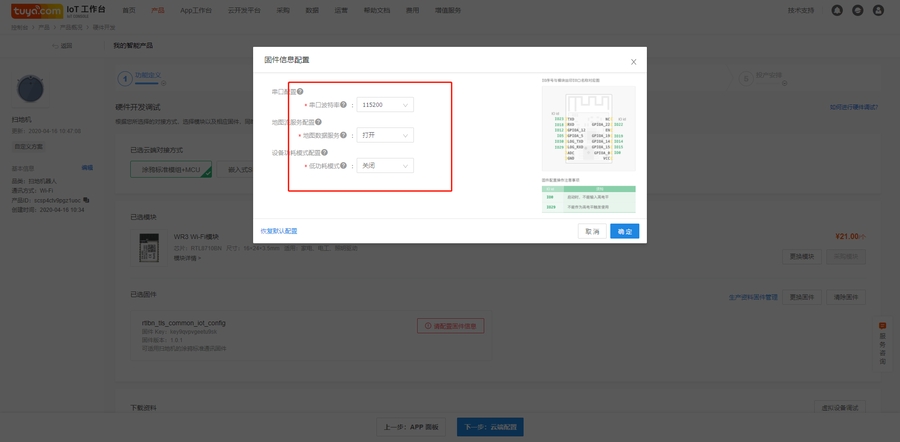Open the 串口波特率 115200 dropdown
The height and width of the screenshot is (442, 900).
tap(385, 105)
